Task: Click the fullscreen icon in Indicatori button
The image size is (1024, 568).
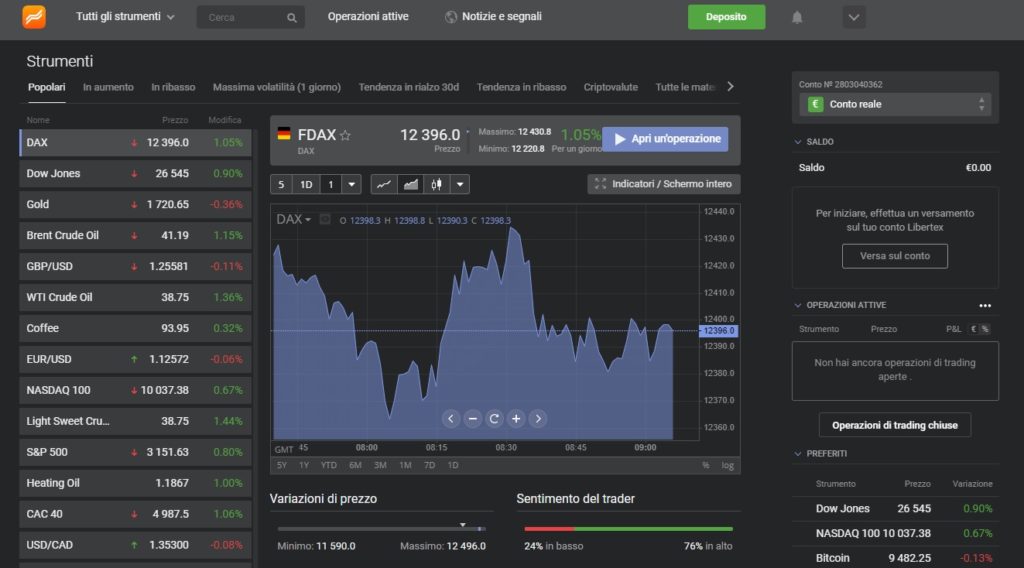Action: (600, 184)
